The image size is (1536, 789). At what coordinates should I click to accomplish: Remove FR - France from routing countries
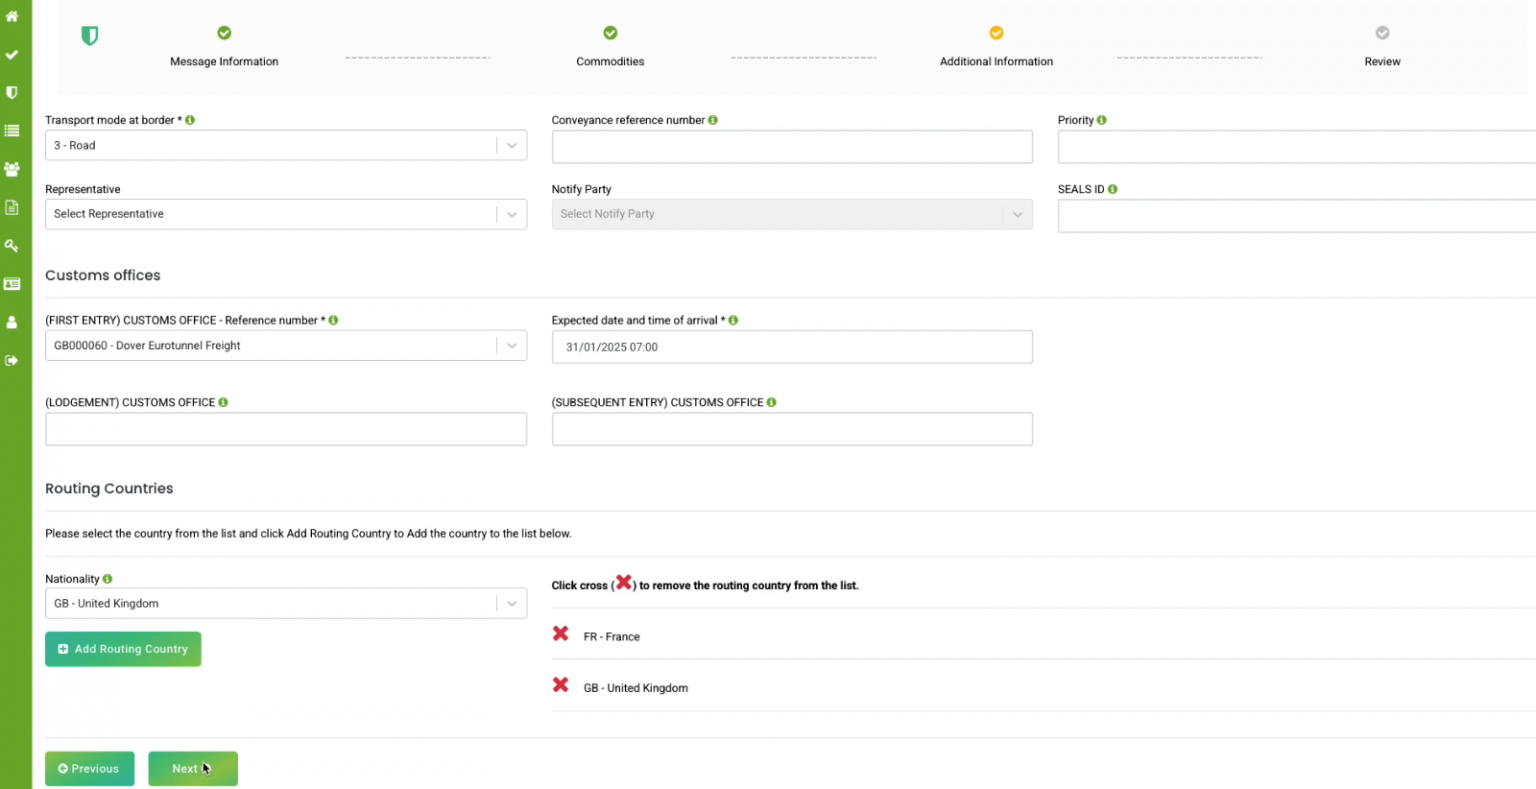pos(560,633)
